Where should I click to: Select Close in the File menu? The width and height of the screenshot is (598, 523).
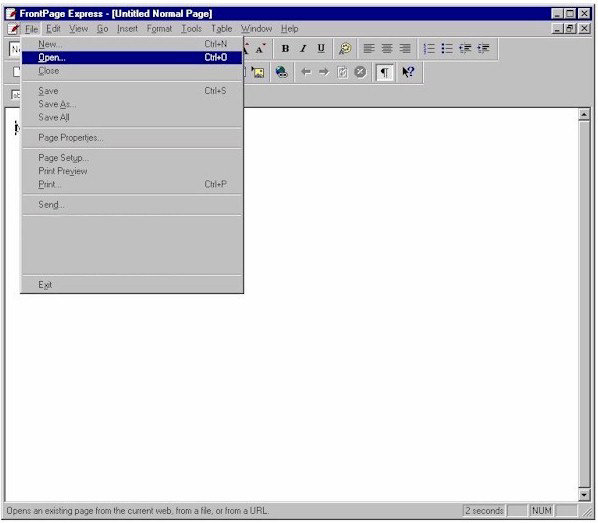(x=132, y=71)
